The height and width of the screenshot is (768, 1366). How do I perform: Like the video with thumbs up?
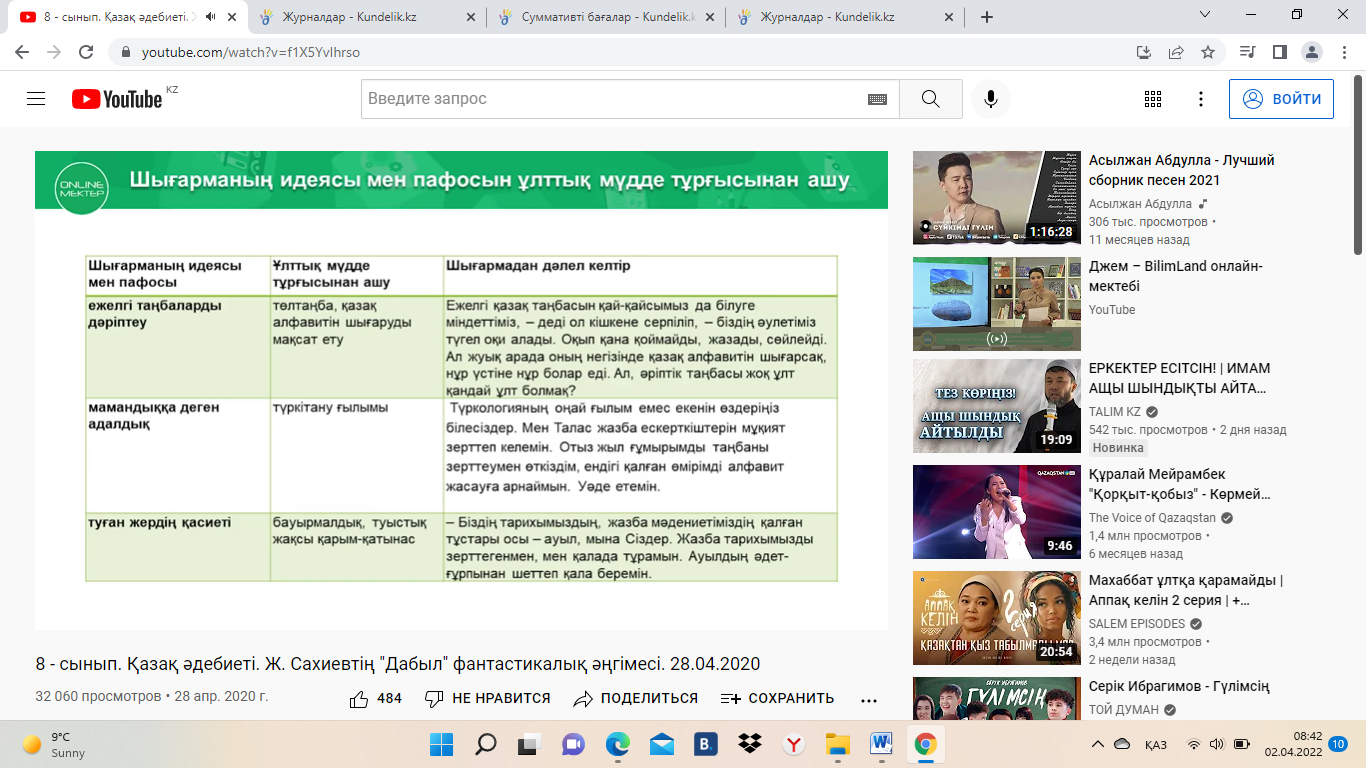pos(359,699)
